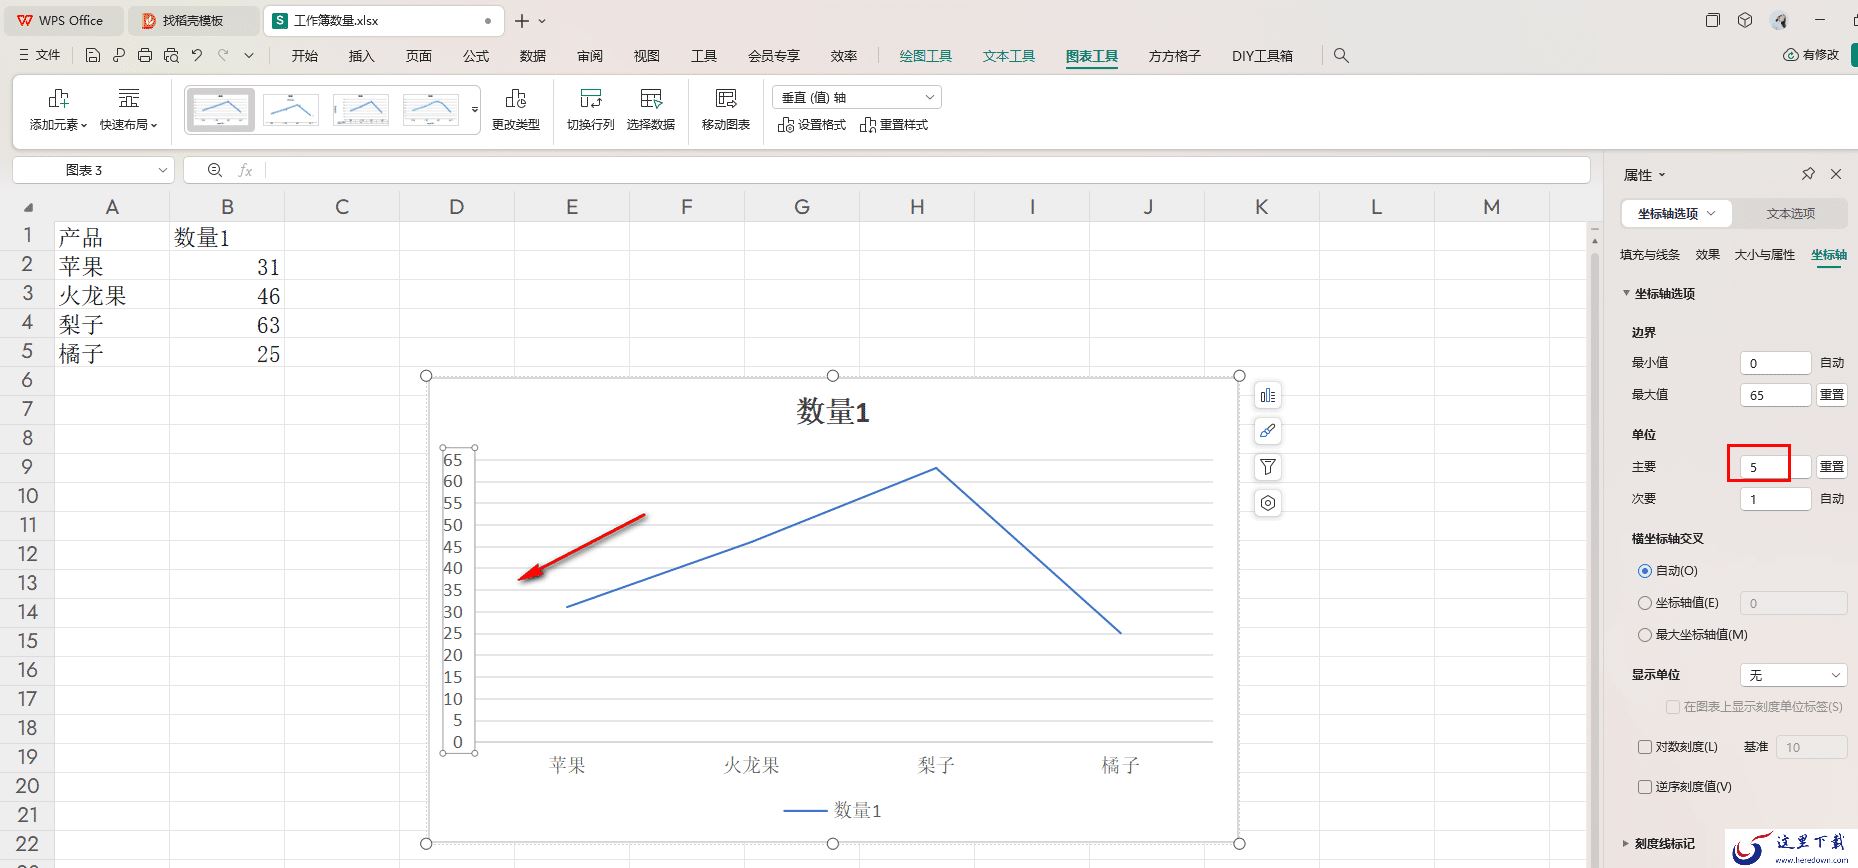Image resolution: width=1858 pixels, height=868 pixels.
Task: Click 切换行列 switch row column icon
Action: click(591, 98)
